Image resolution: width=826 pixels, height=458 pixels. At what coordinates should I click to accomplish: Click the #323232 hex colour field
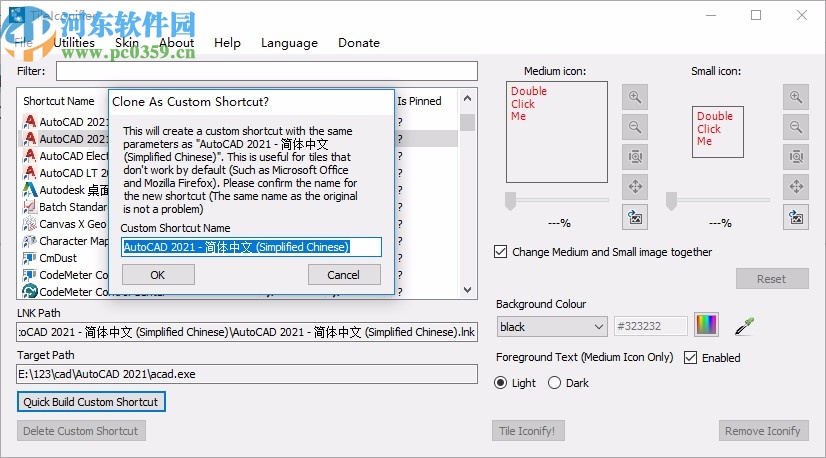pyautogui.click(x=651, y=326)
